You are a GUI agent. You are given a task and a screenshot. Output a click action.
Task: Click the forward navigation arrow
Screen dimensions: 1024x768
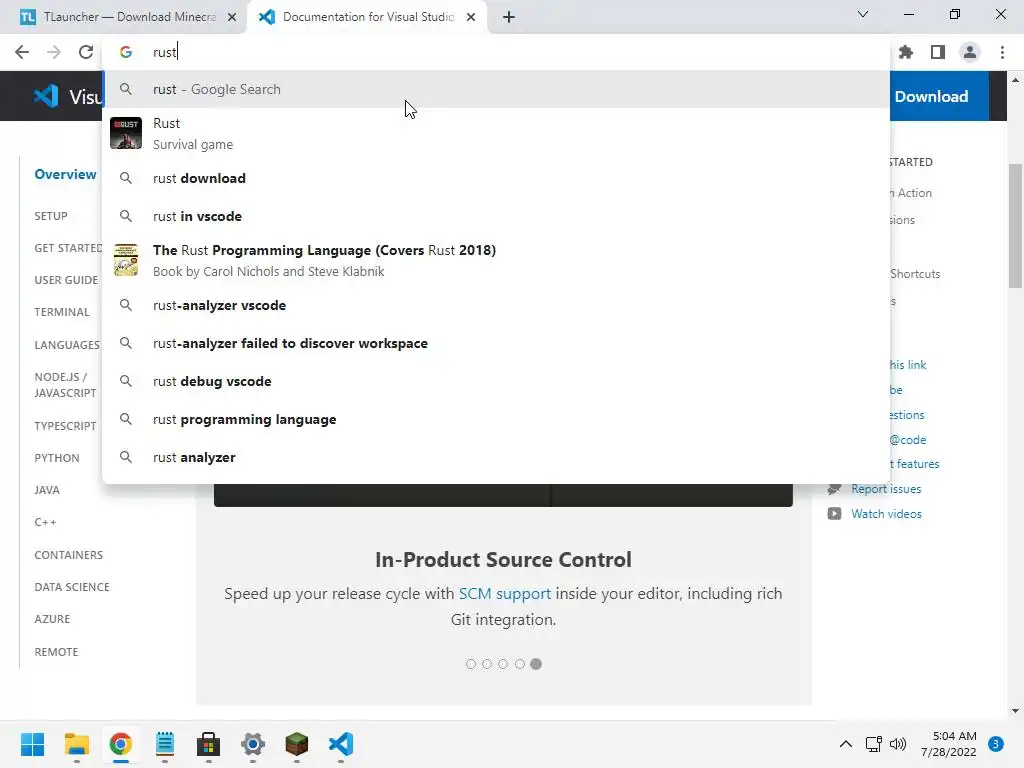coord(54,52)
